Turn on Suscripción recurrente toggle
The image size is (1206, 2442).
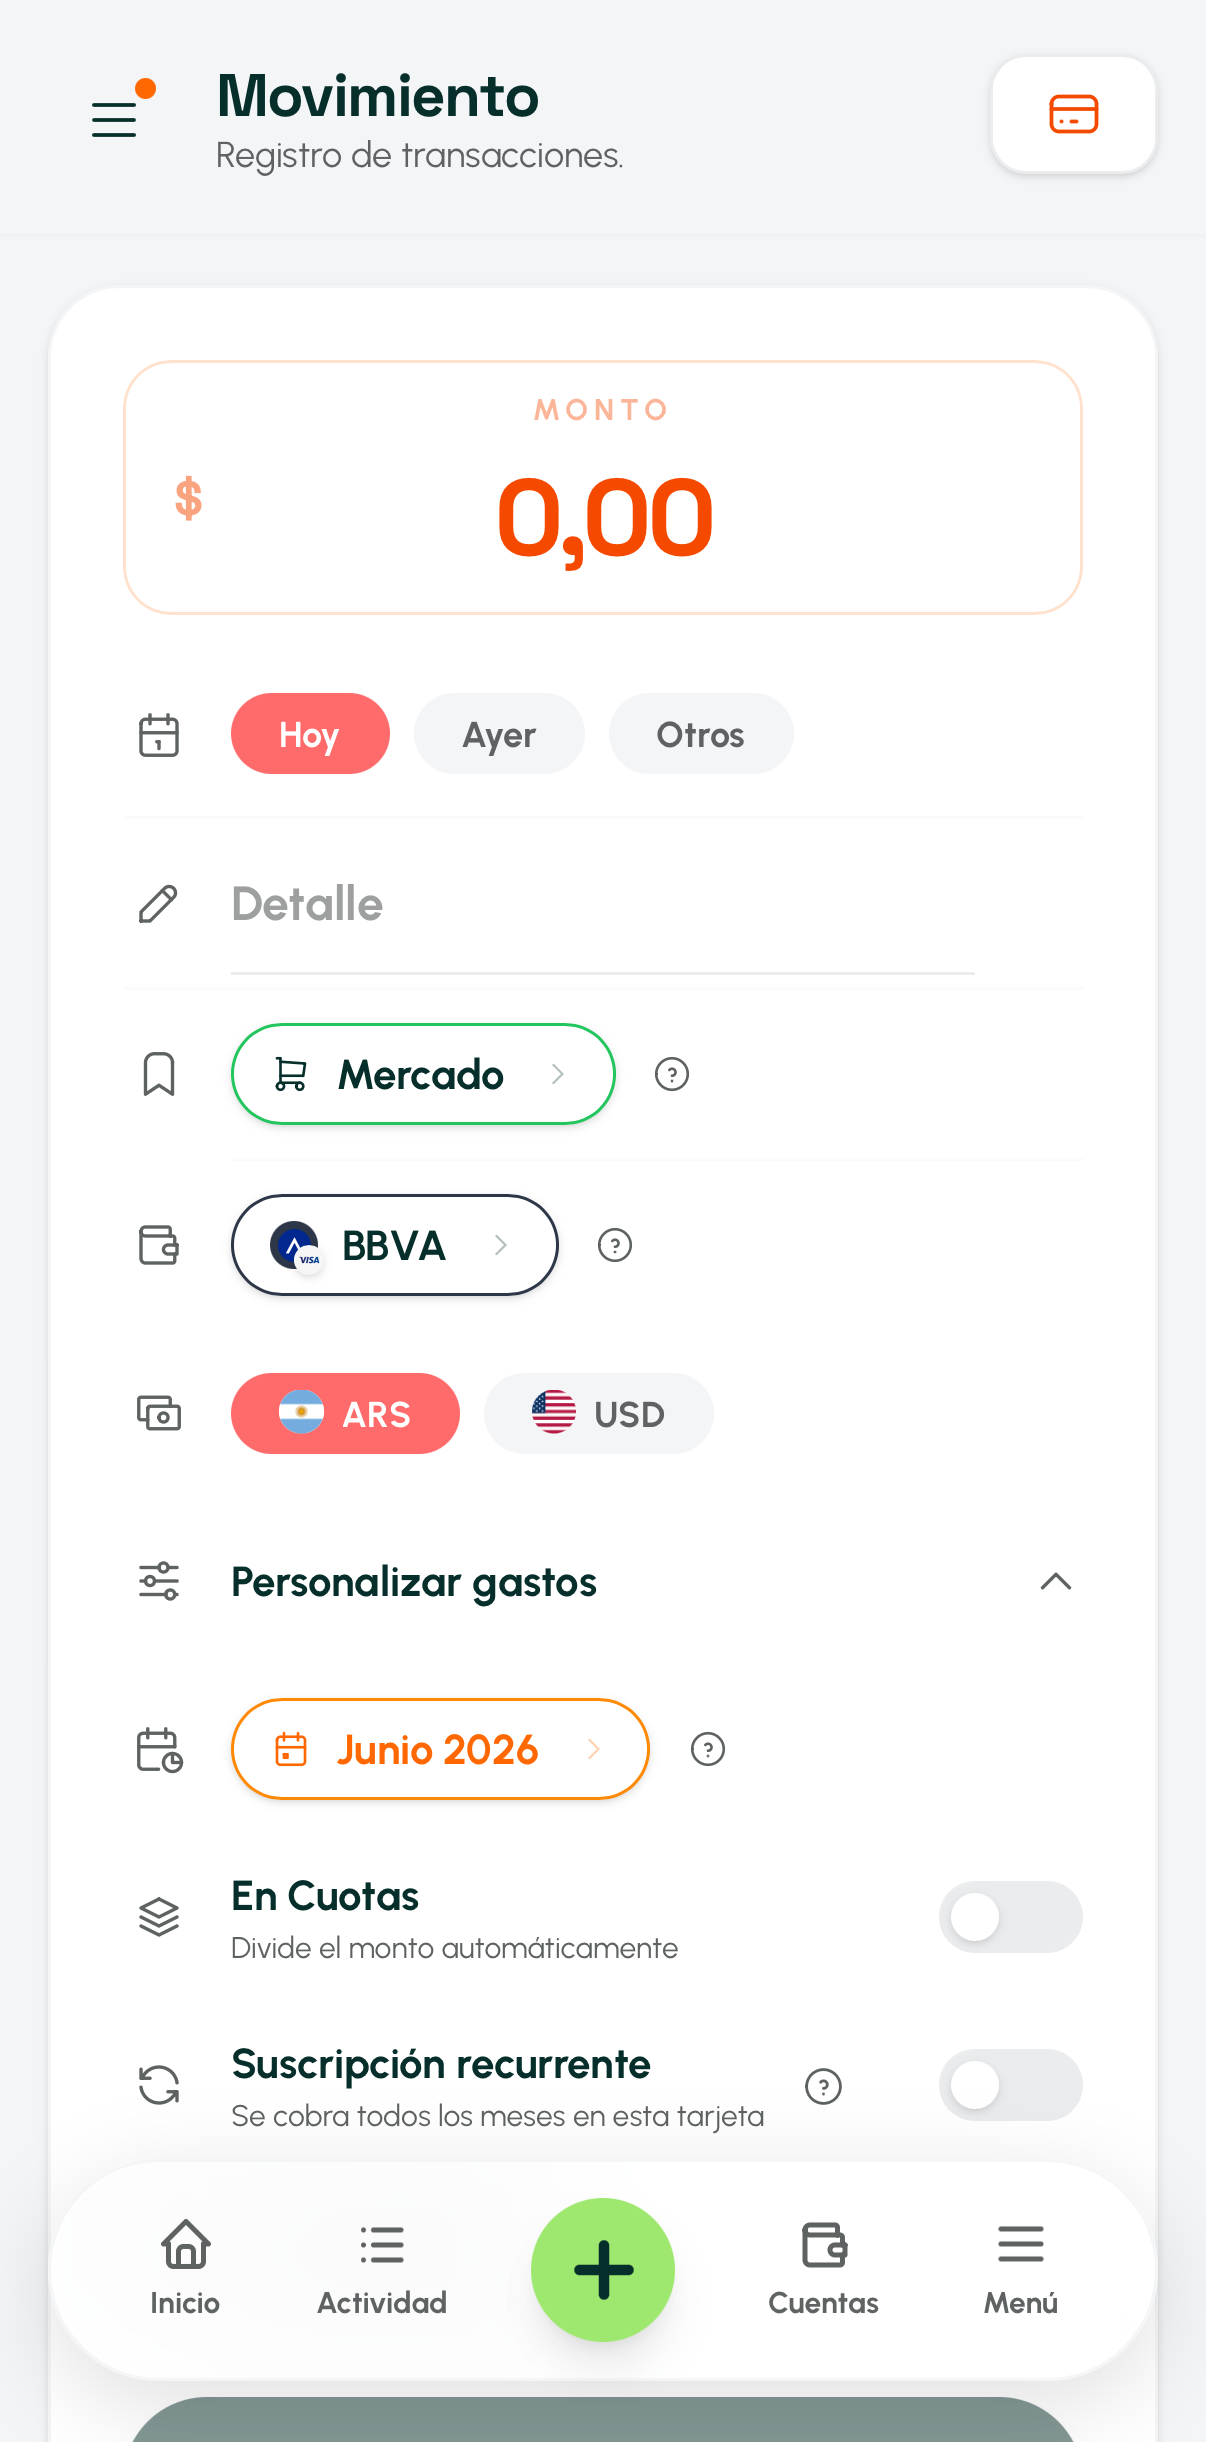tap(1010, 2085)
